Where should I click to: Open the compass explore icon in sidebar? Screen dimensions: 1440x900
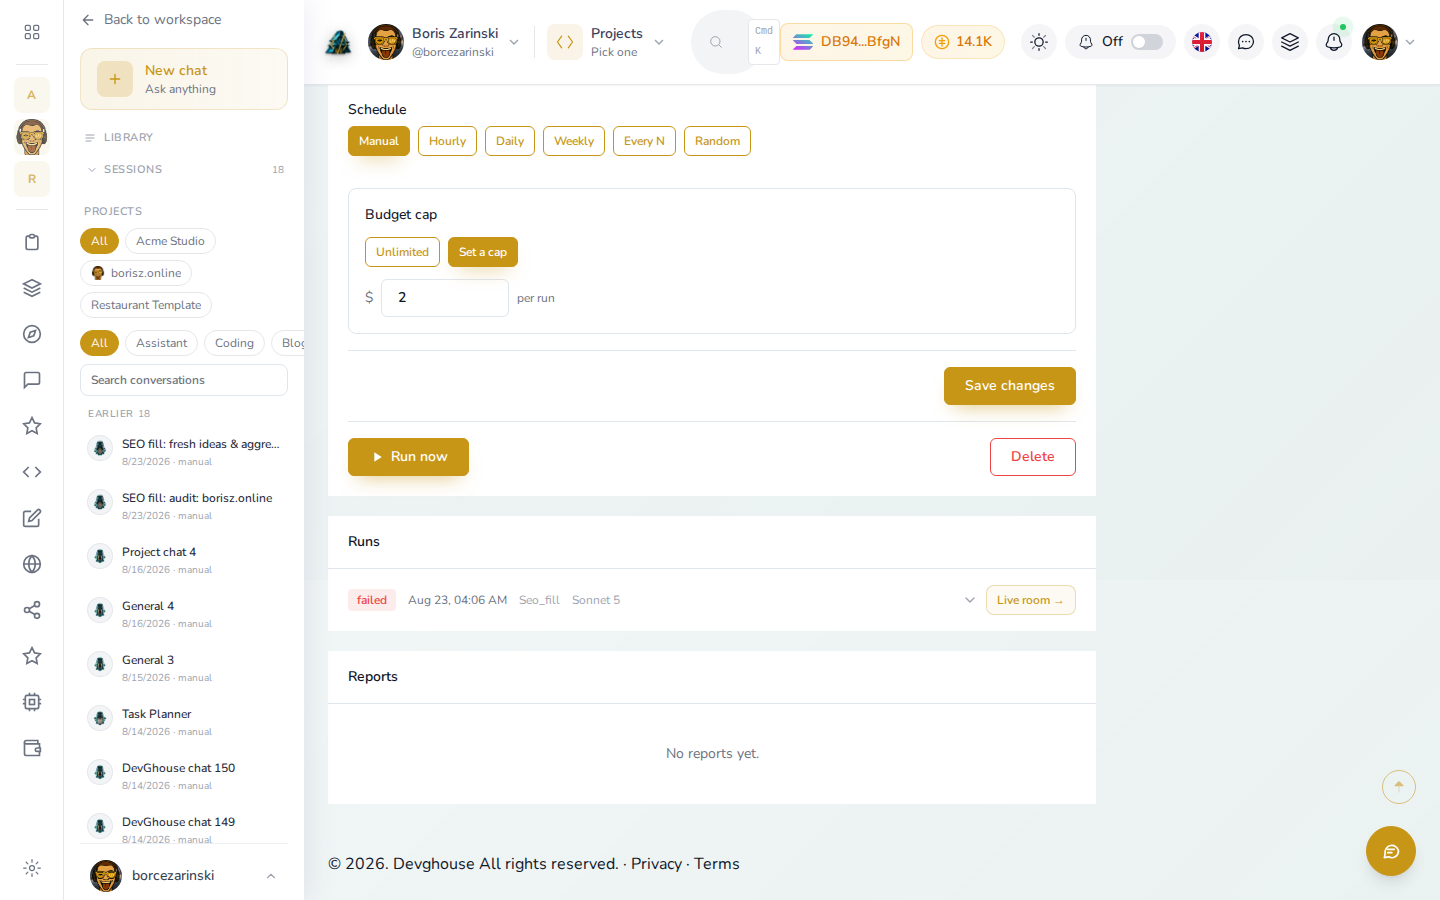tap(32, 334)
